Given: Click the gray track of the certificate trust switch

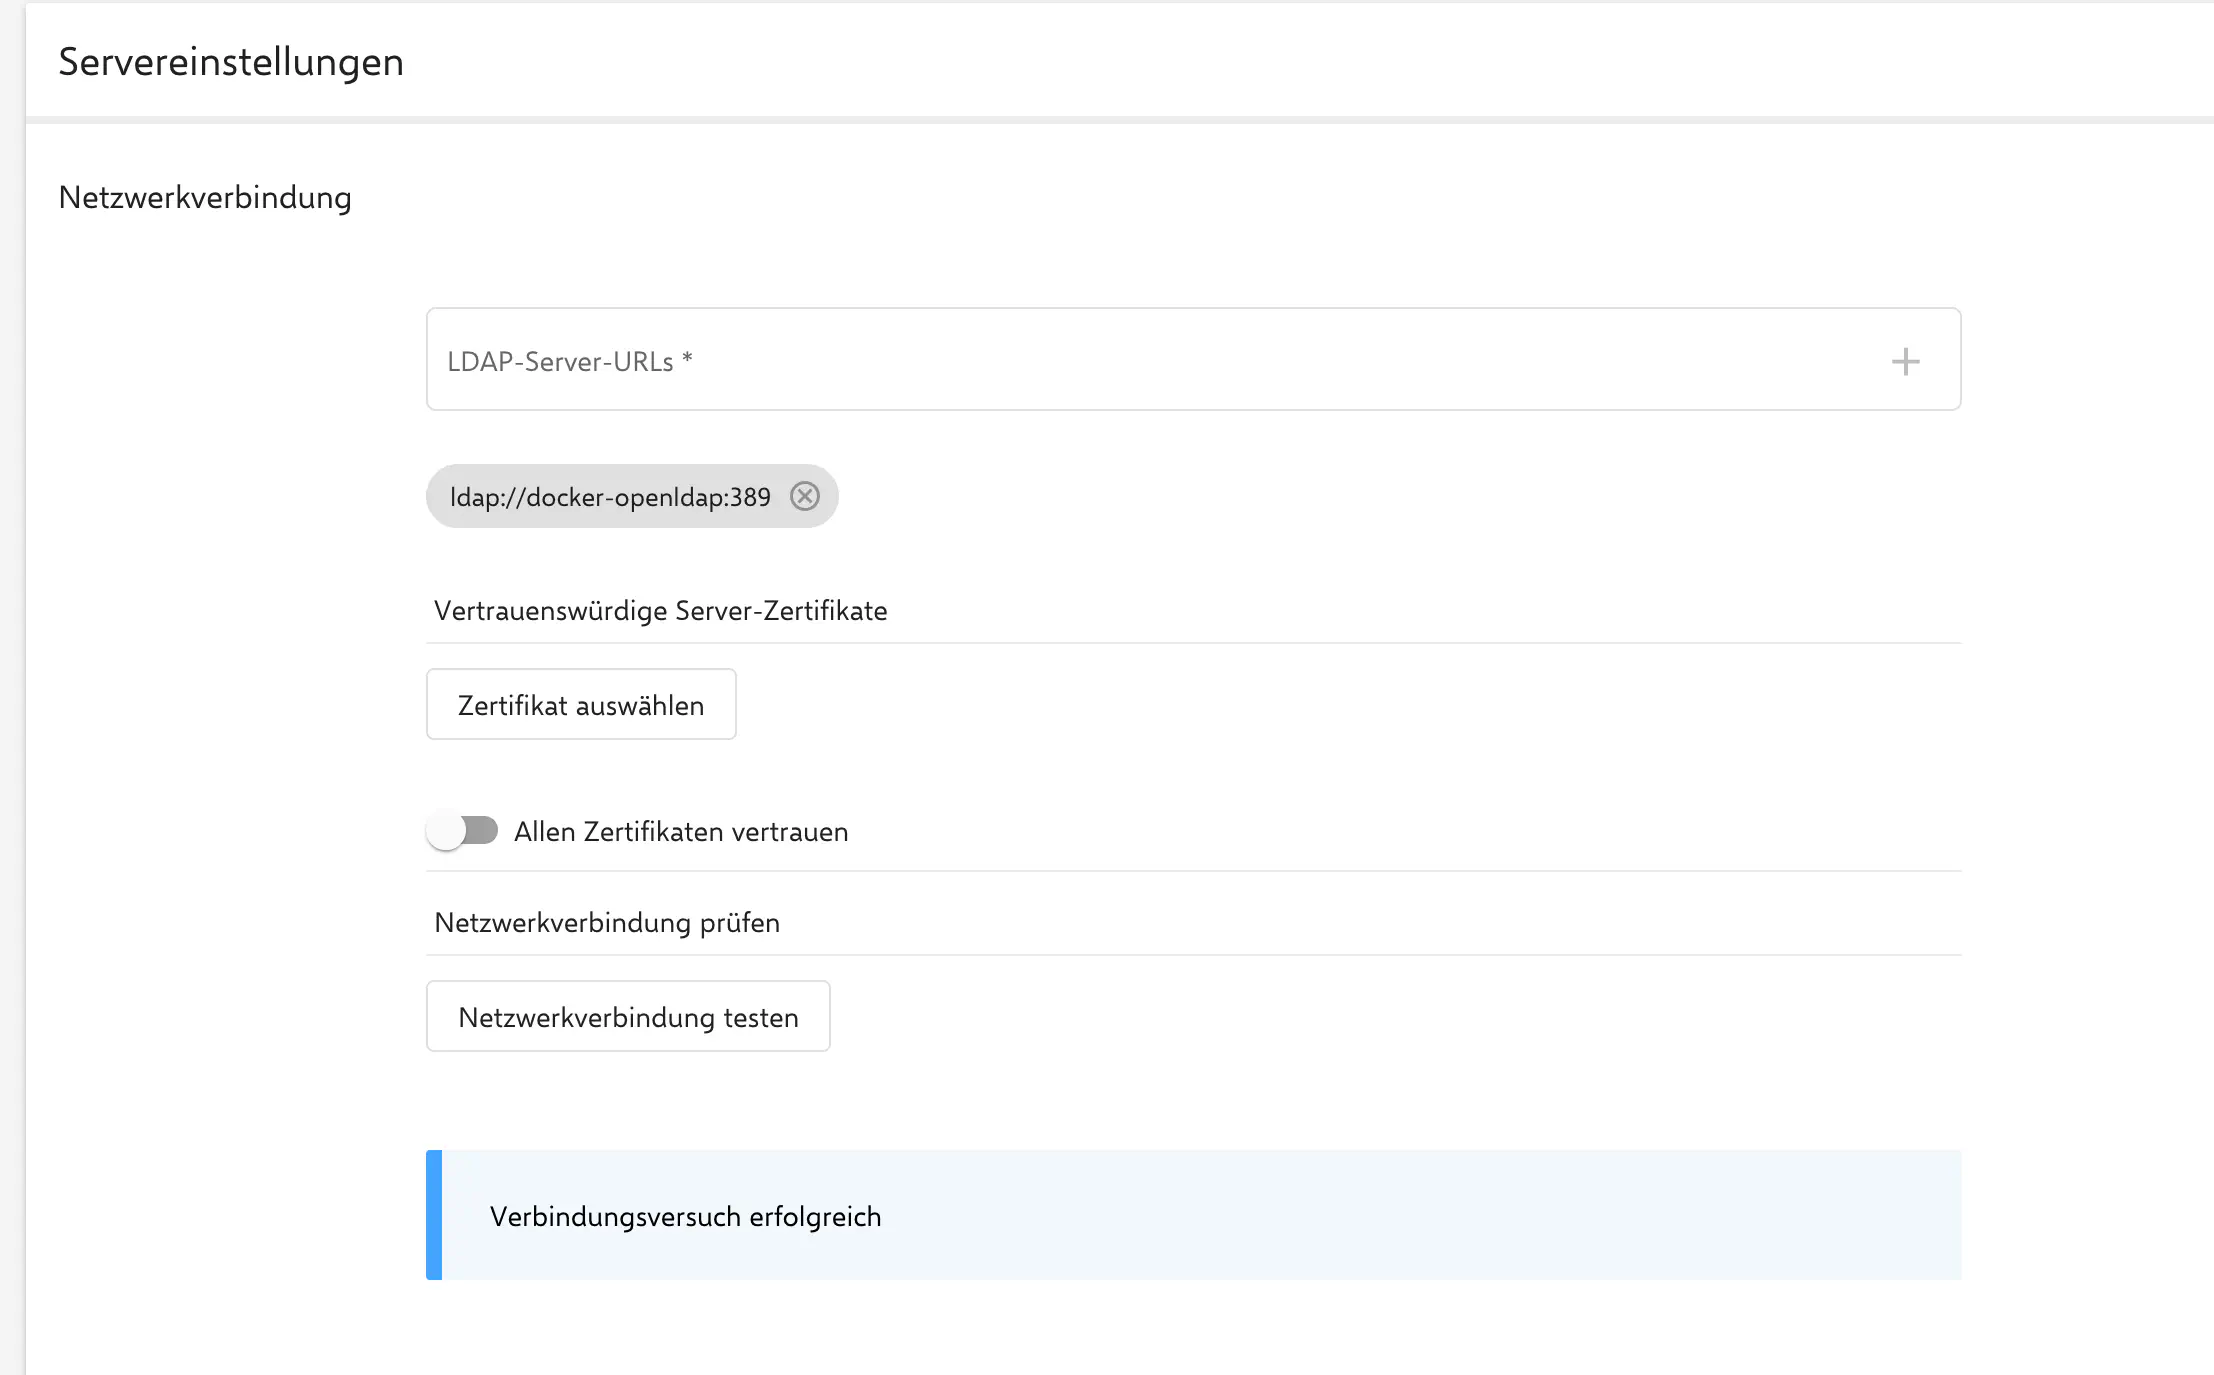Looking at the screenshot, I should pos(485,830).
